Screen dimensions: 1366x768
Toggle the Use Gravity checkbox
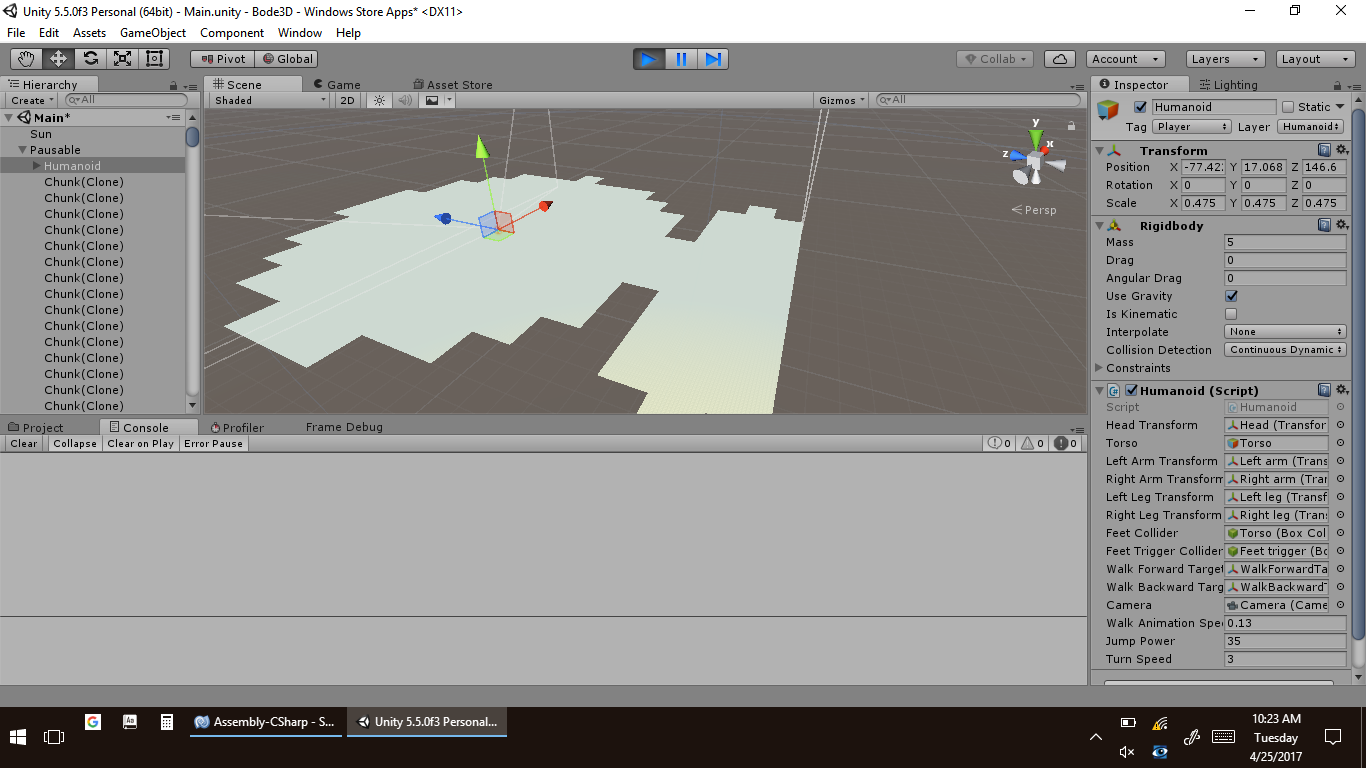(x=1231, y=296)
